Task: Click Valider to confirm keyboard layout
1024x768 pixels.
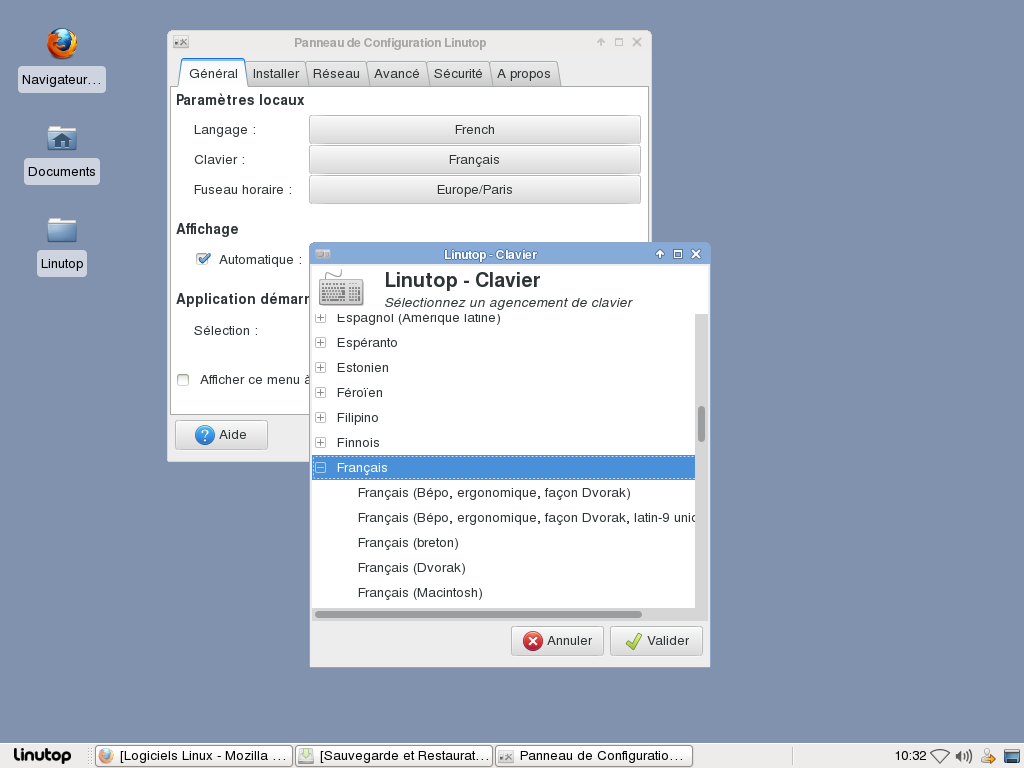Action: click(x=656, y=641)
